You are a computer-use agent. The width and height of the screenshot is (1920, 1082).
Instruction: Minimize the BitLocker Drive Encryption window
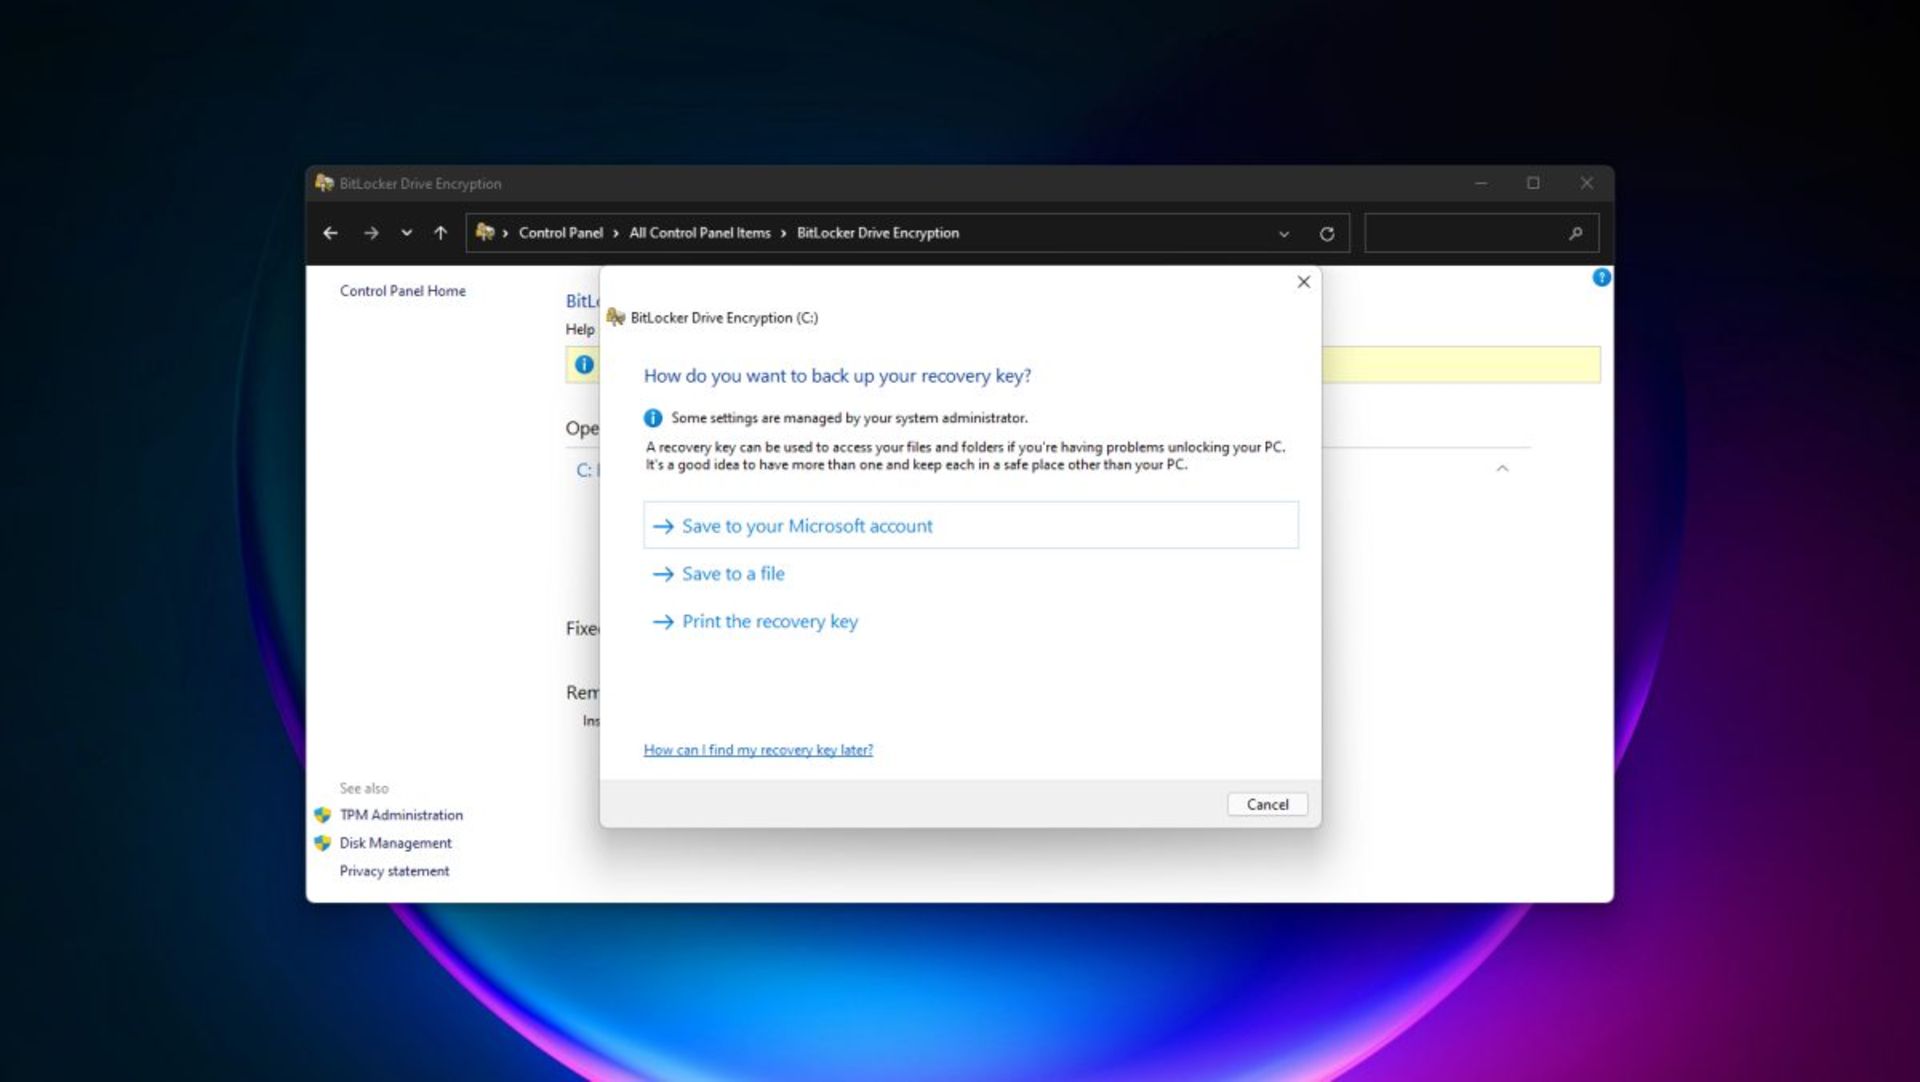[x=1481, y=183]
